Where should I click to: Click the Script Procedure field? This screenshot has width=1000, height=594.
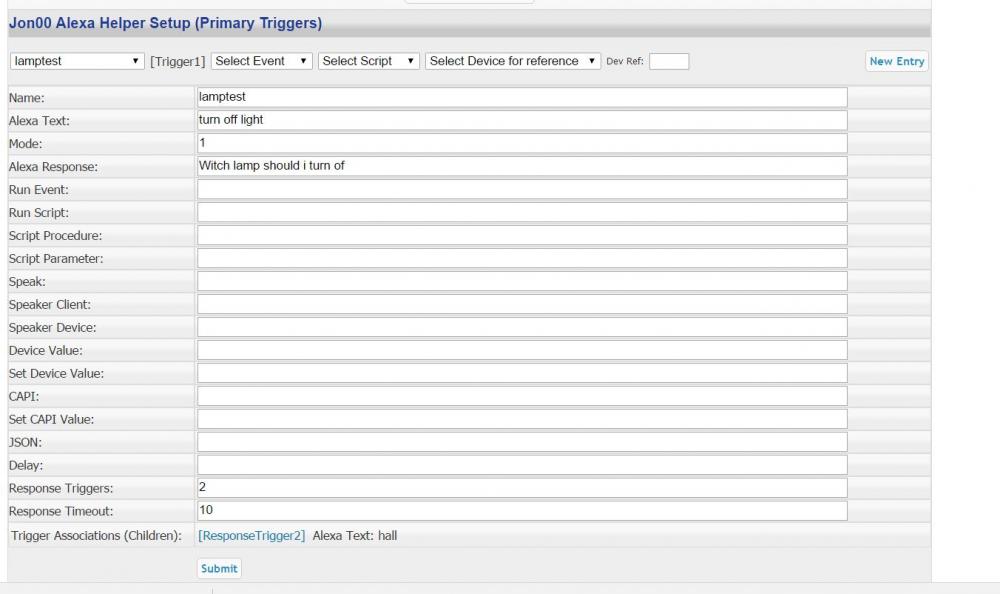coord(522,235)
